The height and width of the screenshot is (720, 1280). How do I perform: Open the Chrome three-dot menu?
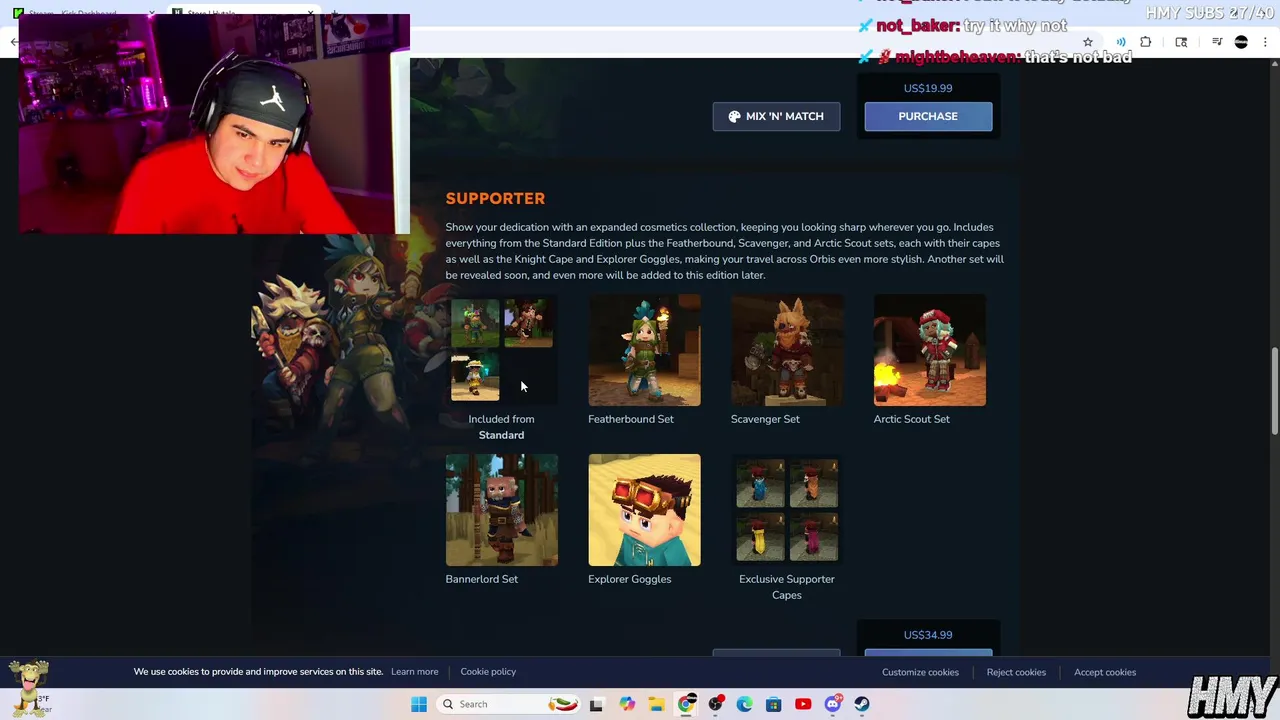[1265, 42]
